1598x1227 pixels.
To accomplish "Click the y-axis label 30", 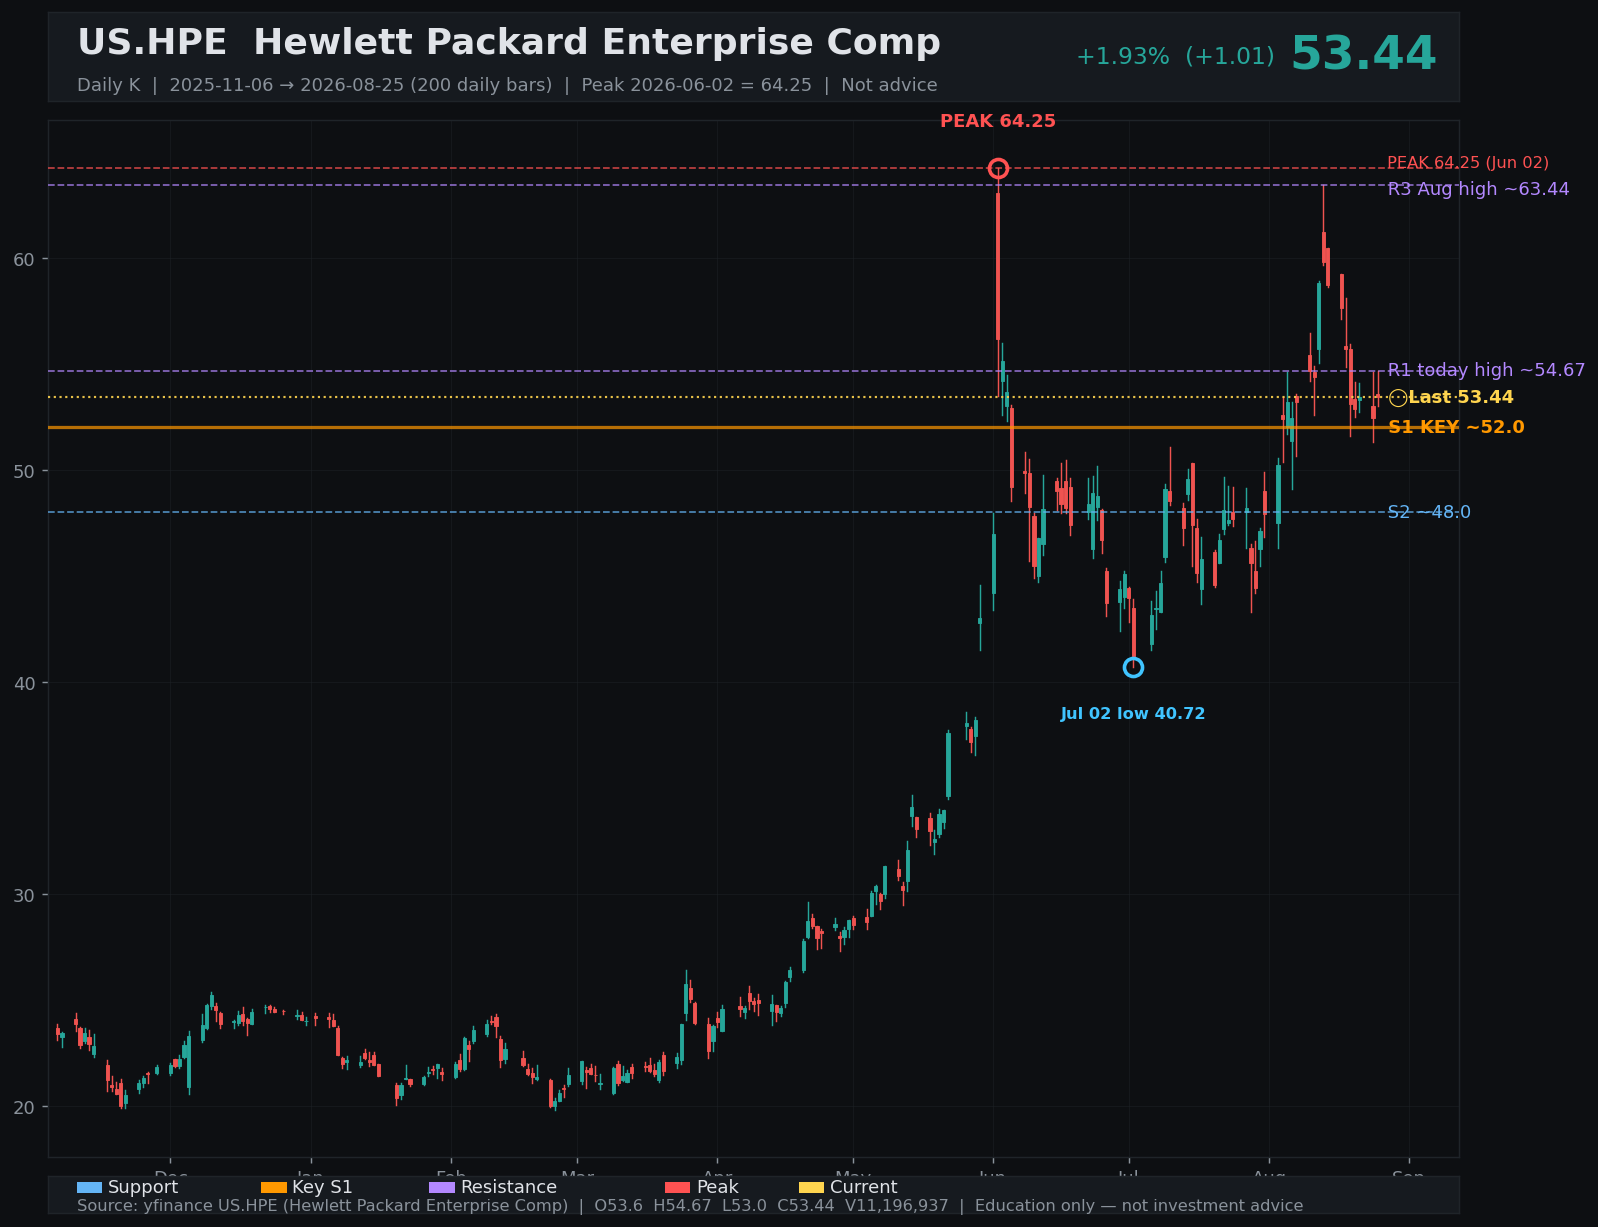I will pos(24,895).
